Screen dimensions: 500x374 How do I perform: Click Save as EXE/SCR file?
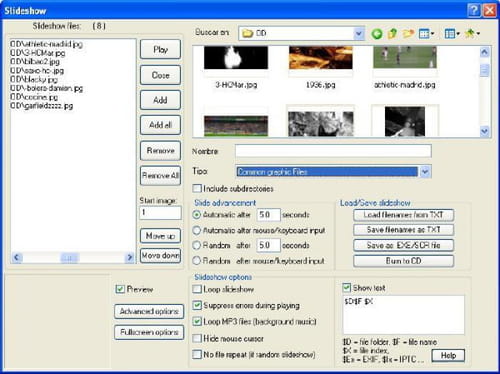(x=403, y=245)
